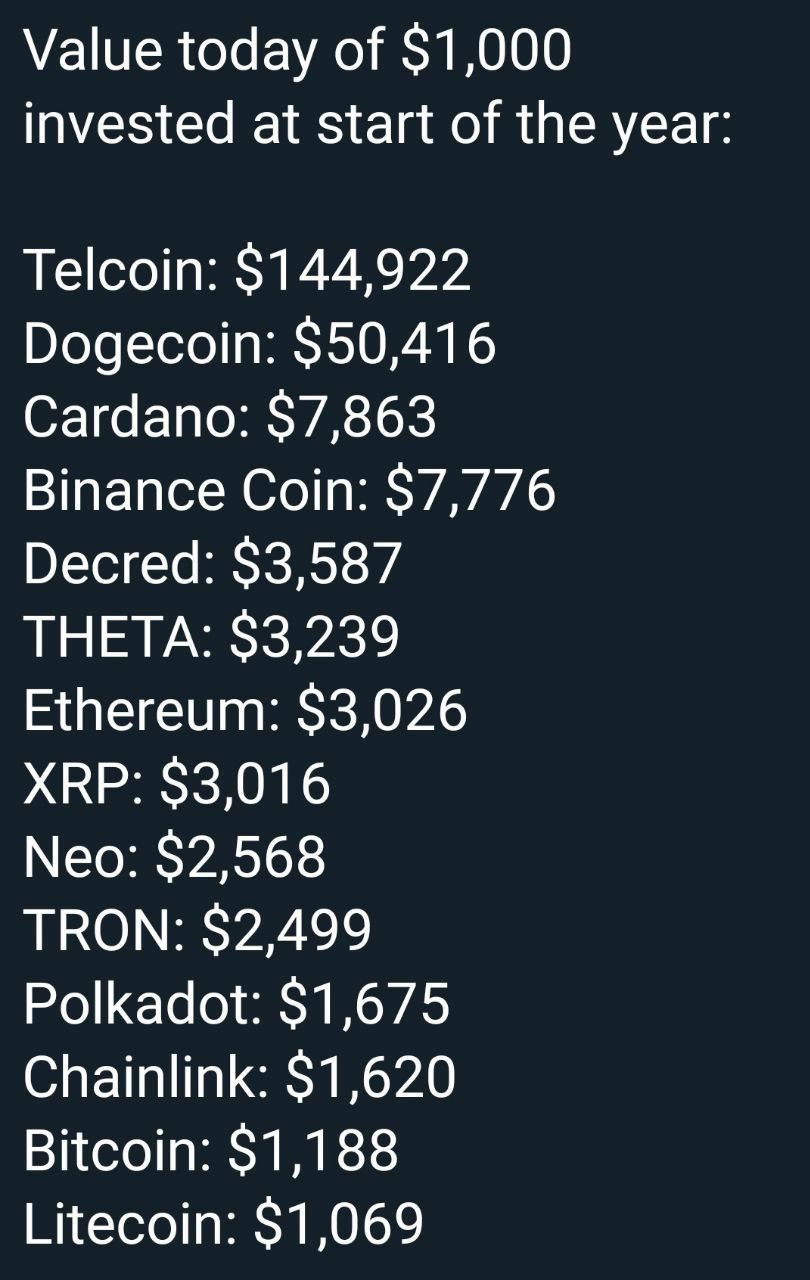Viewport: 810px width, 1280px height.
Task: Click the '$50,416' amount
Action: 395,345
